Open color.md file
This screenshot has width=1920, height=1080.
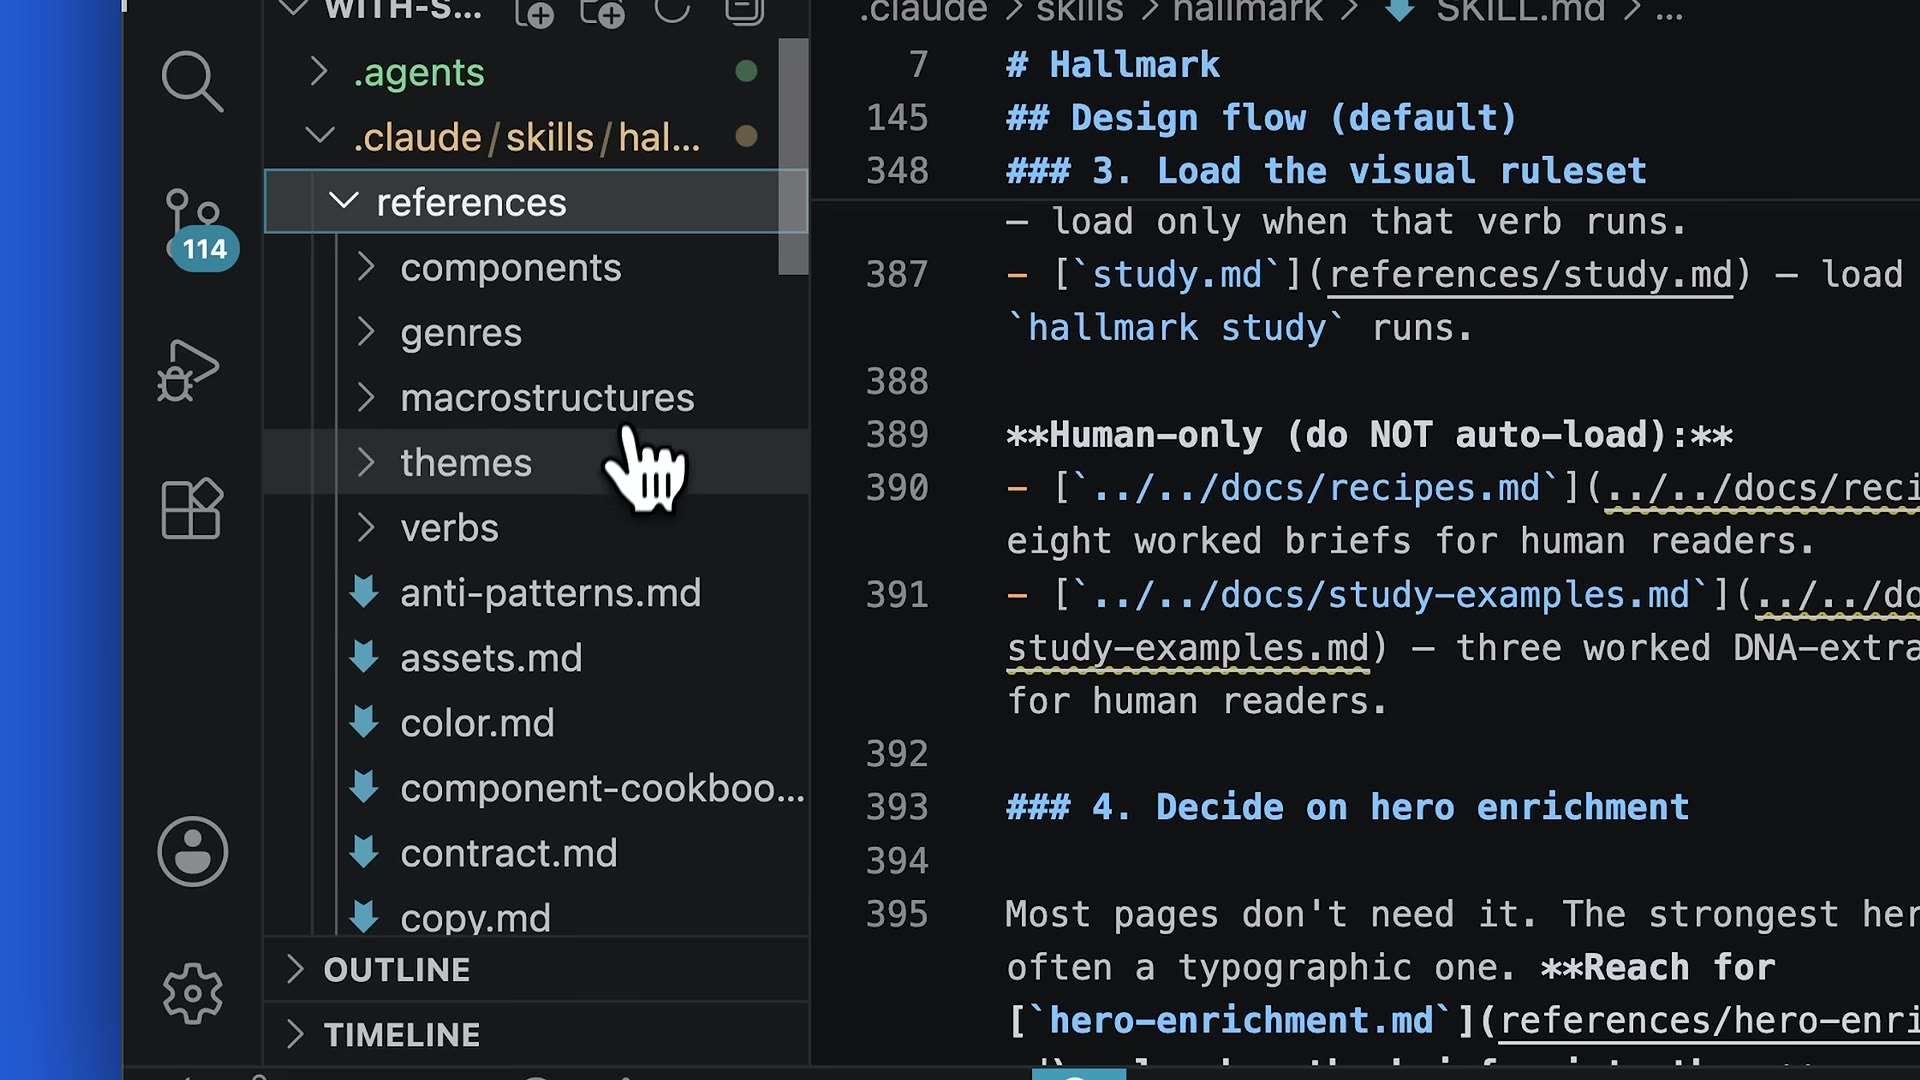477,723
